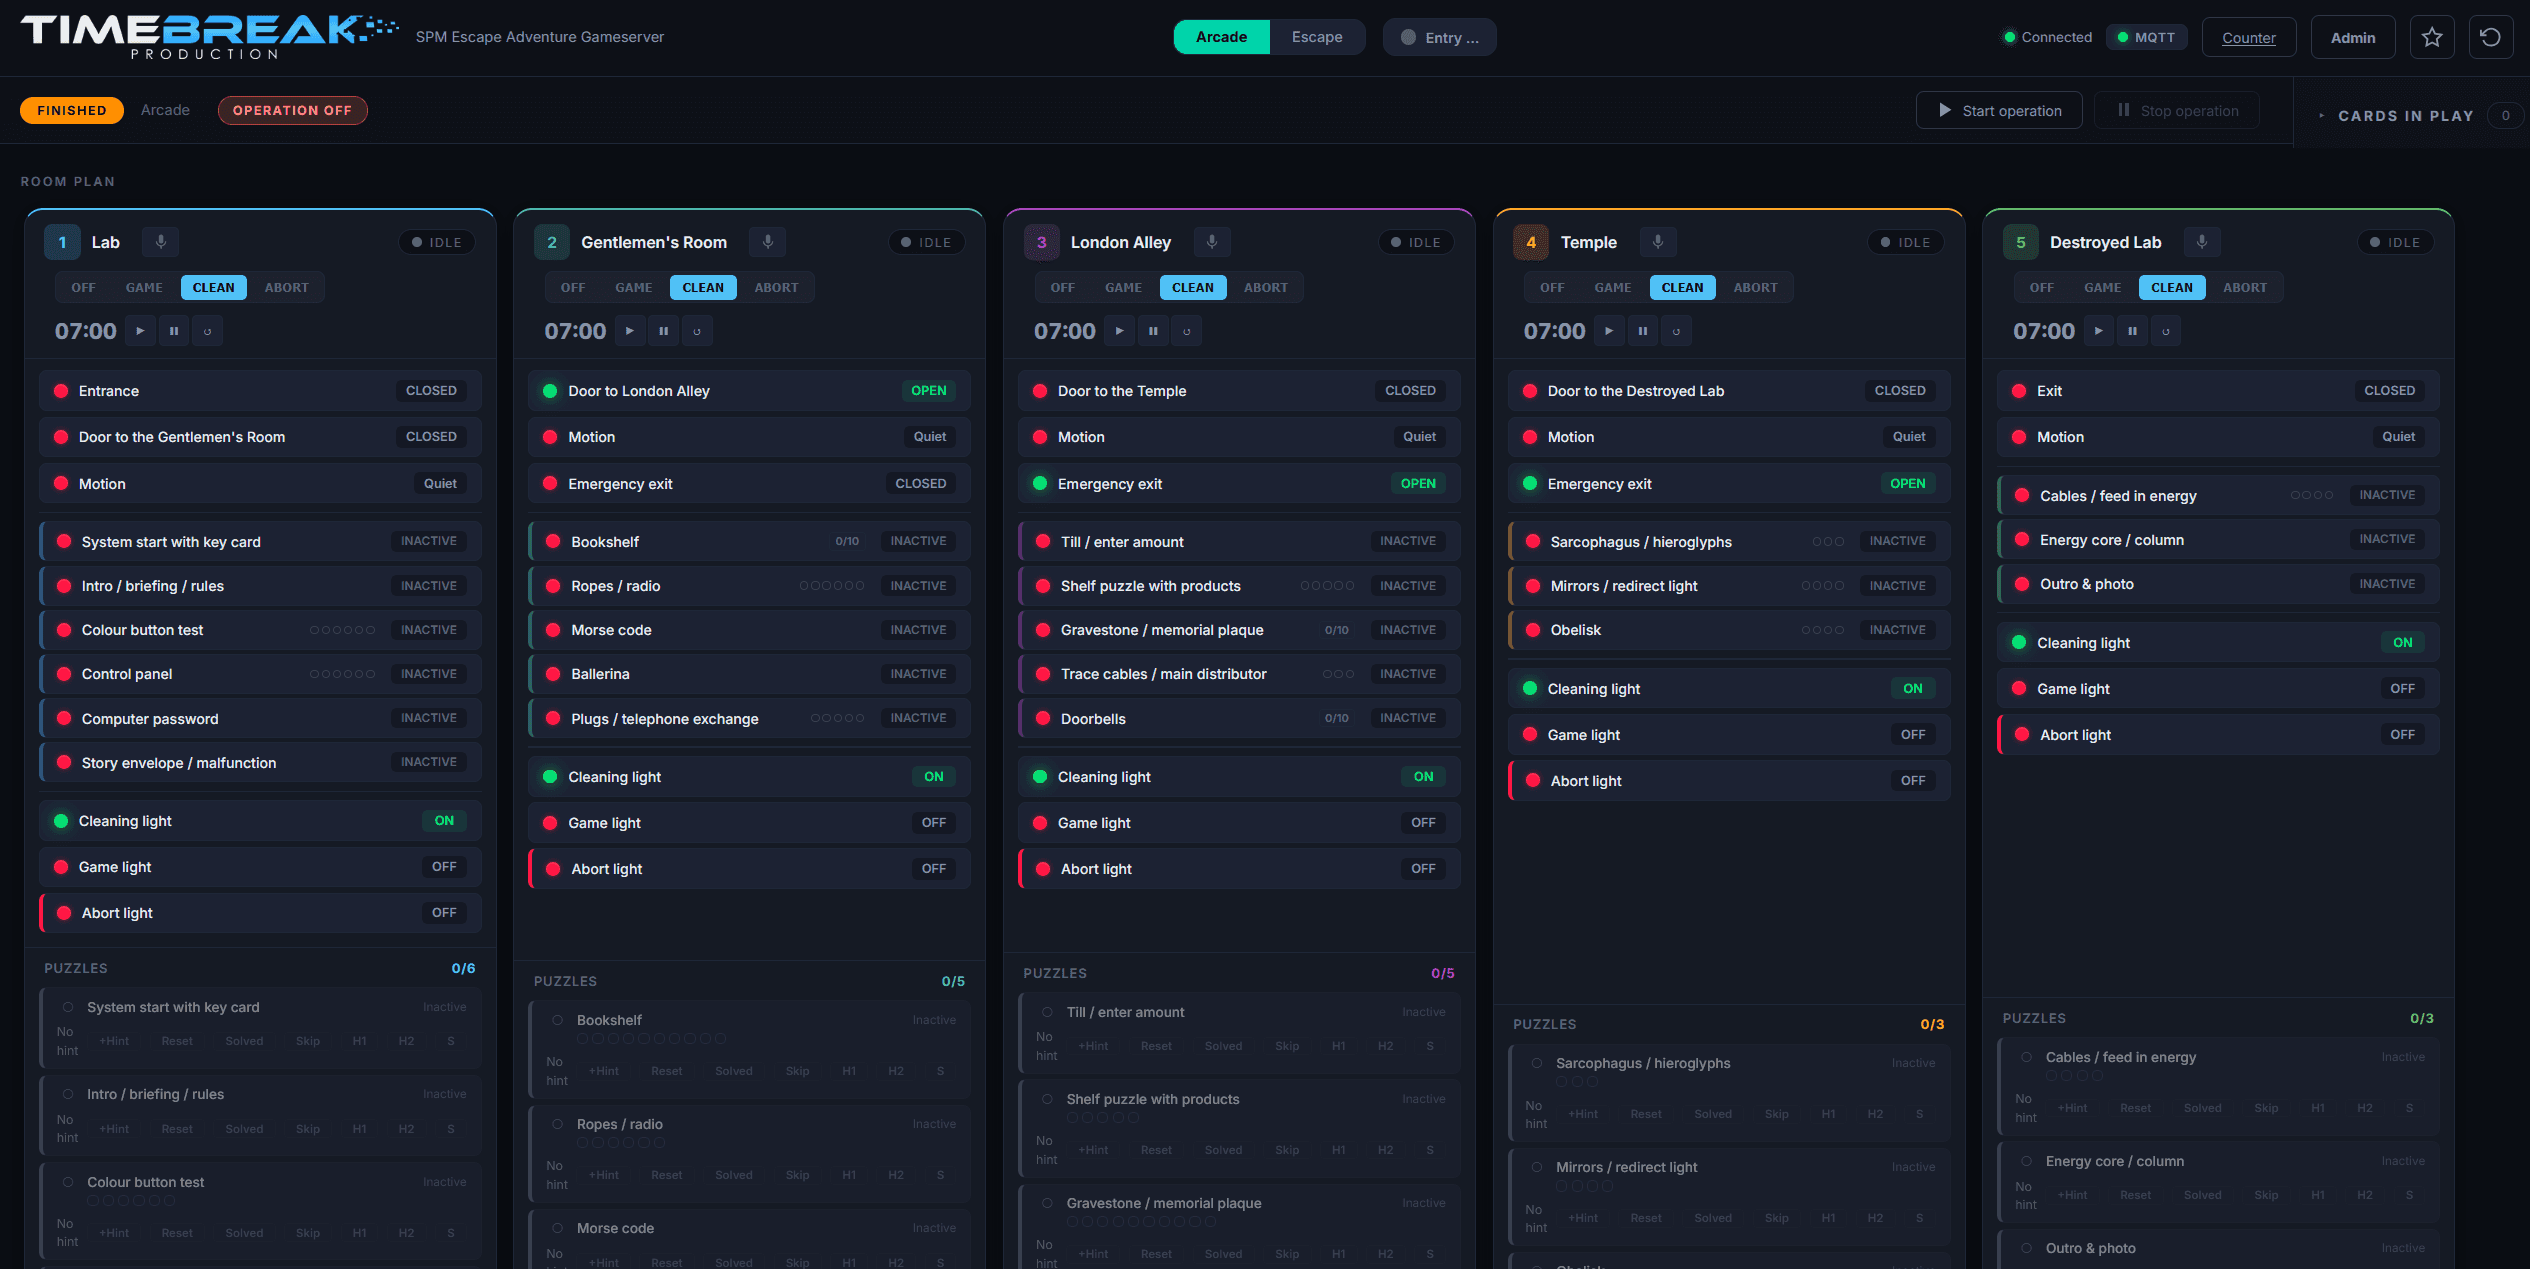Click the Stop operation button
This screenshot has height=1269, width=2530.
2177,111
